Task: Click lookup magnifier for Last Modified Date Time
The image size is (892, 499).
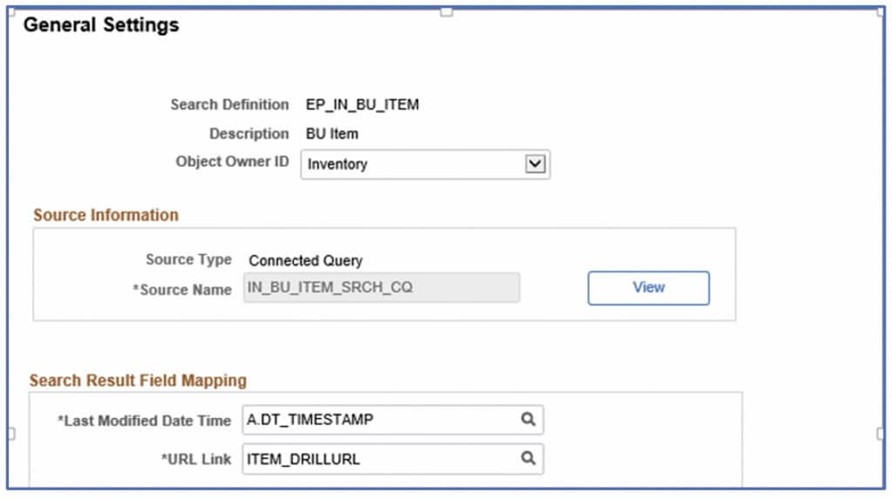Action: click(x=528, y=420)
